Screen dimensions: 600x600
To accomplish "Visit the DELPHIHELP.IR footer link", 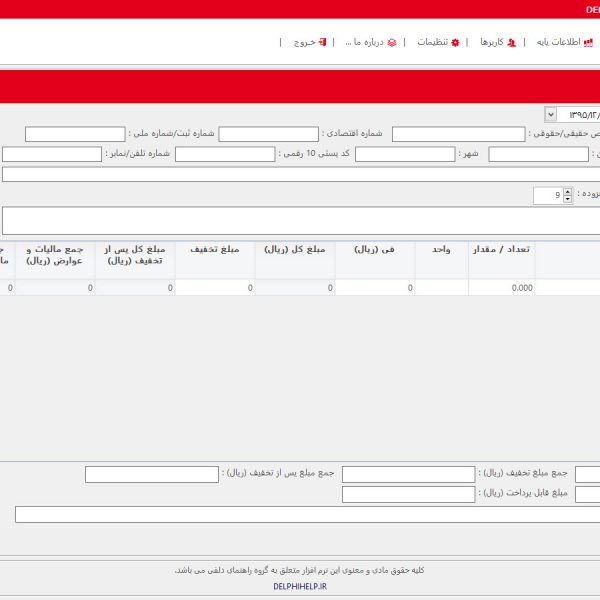I will [300, 586].
